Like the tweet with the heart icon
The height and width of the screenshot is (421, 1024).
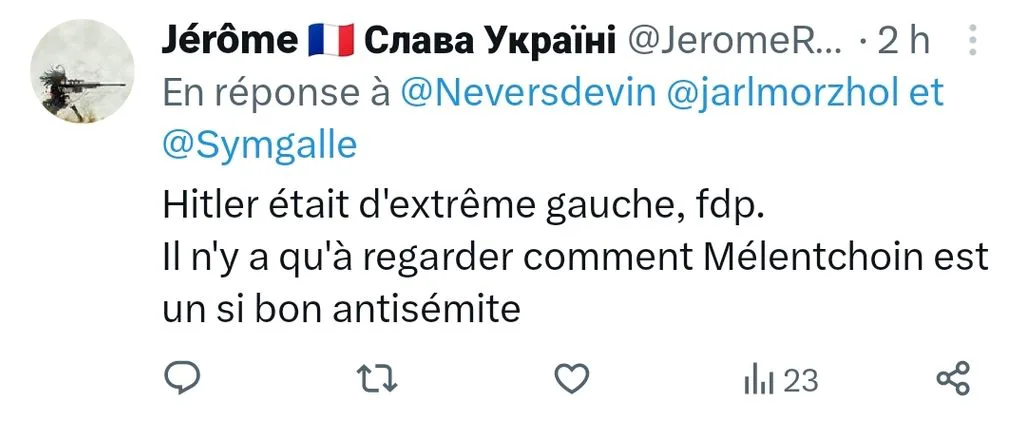pyautogui.click(x=571, y=379)
